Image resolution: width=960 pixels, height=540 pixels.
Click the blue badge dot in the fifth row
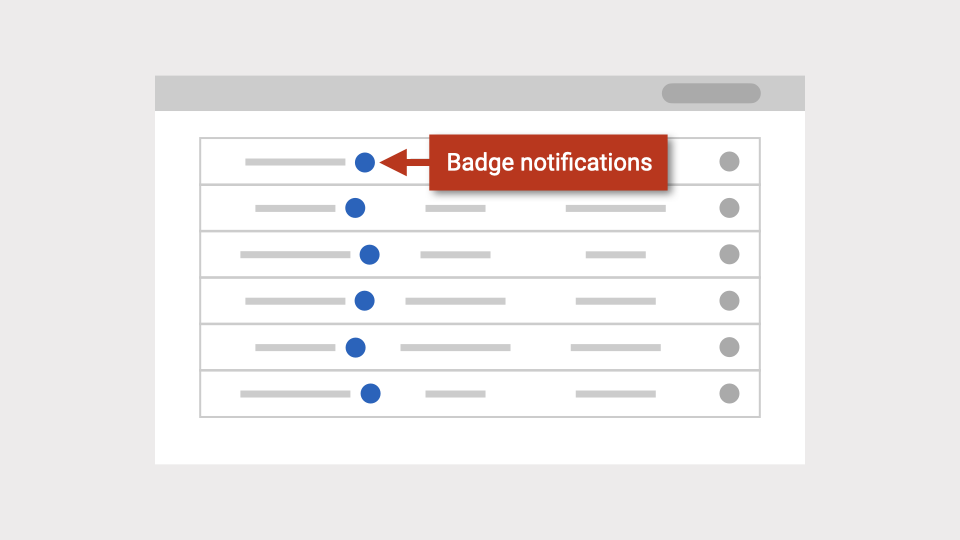tap(355, 347)
